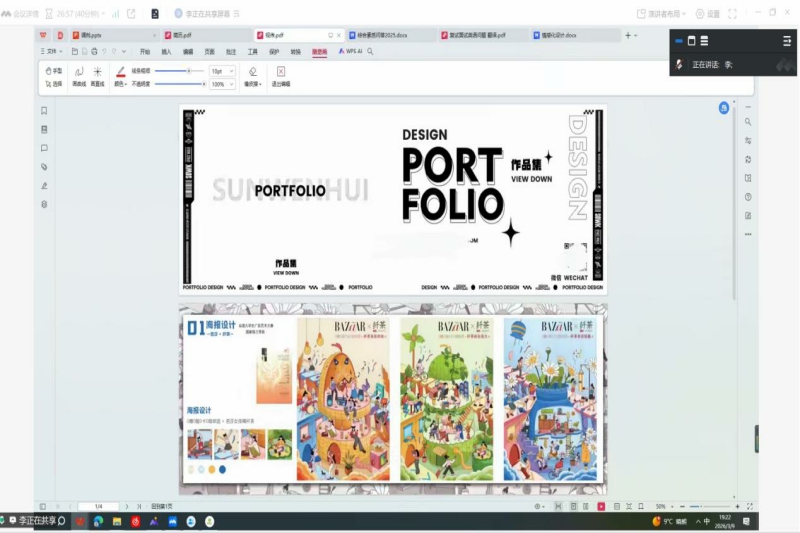
Task: Open the comments panel in left sidebar
Action: click(44, 148)
